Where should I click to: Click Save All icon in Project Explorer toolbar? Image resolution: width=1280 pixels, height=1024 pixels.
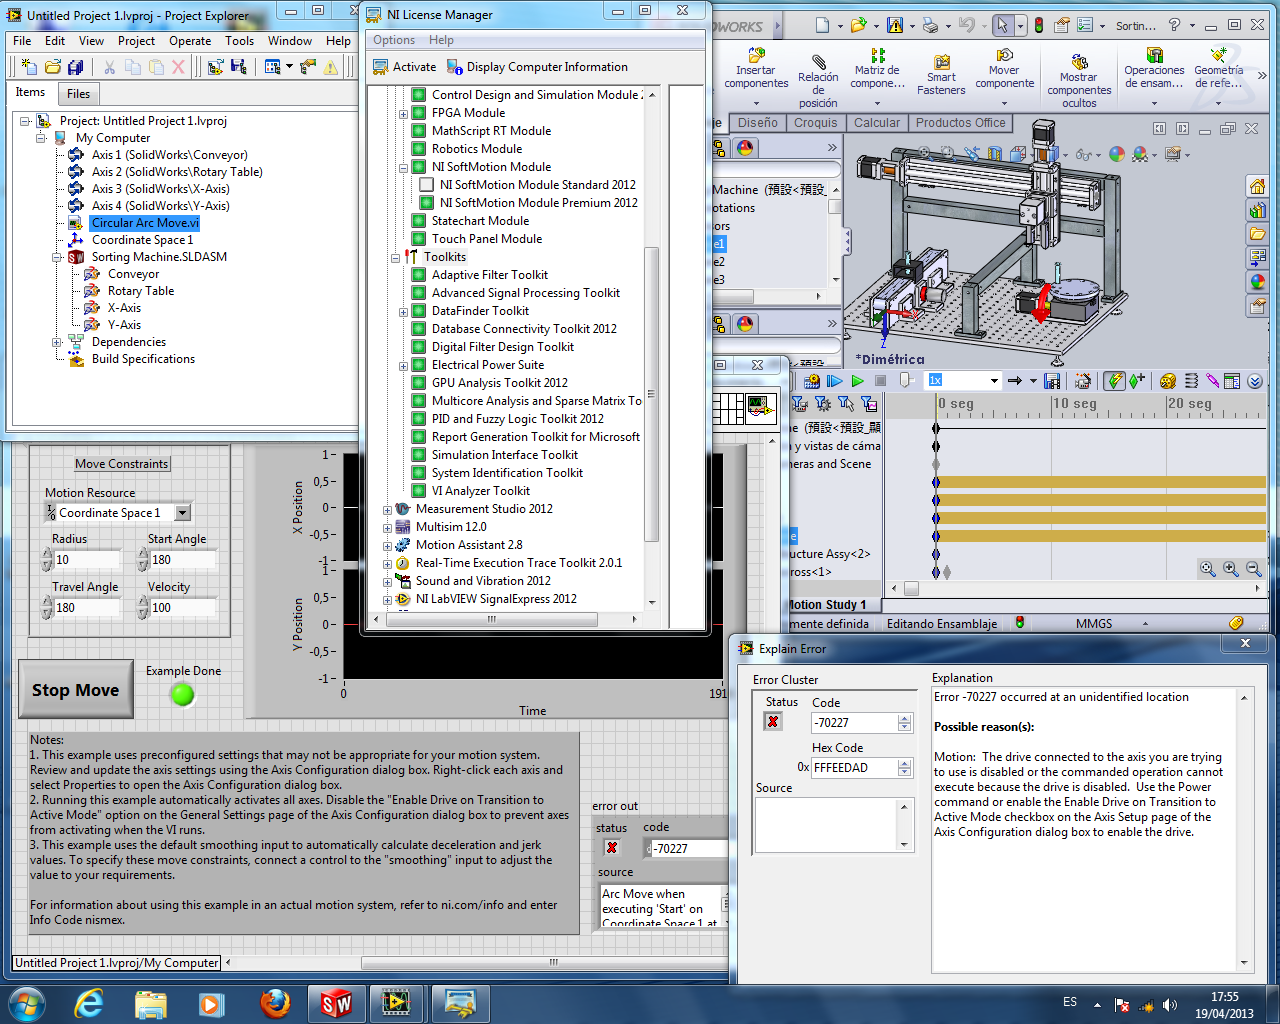coord(75,67)
